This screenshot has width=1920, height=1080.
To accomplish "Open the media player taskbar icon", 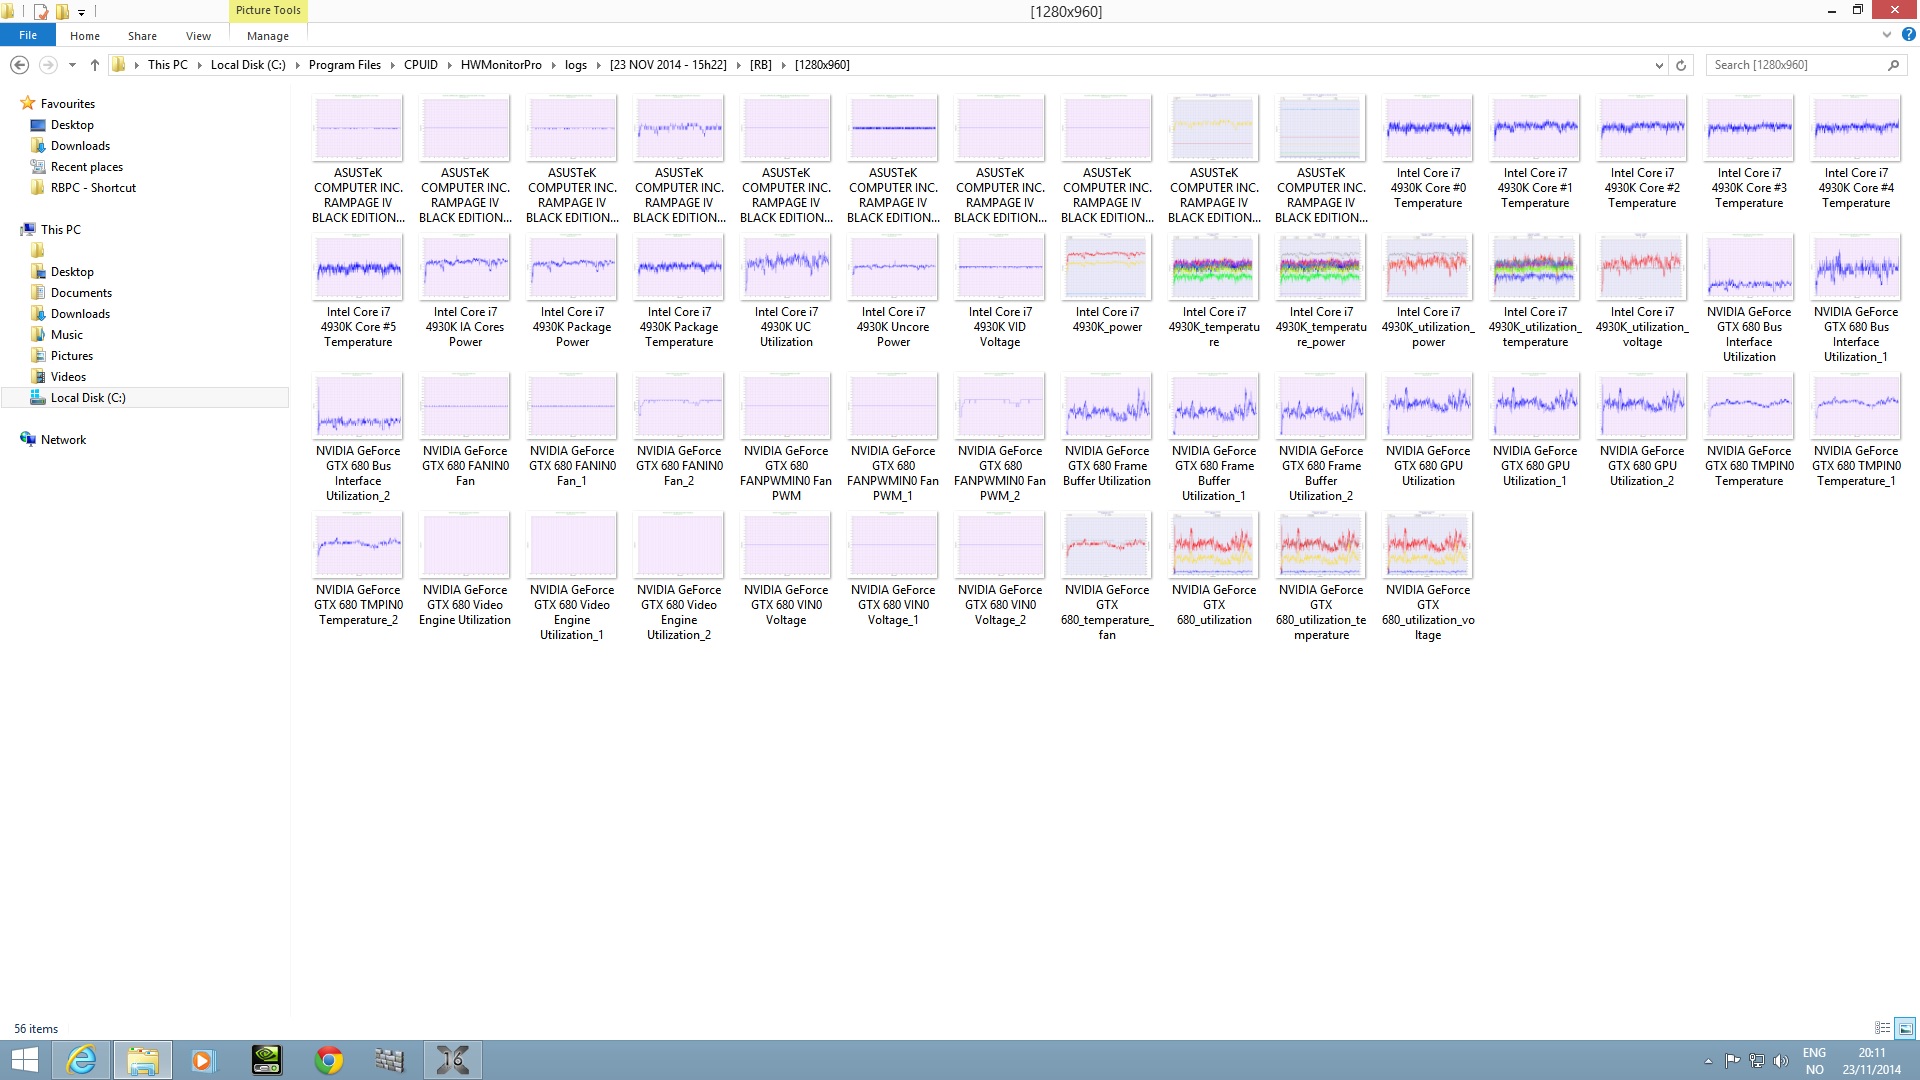I will (203, 1060).
